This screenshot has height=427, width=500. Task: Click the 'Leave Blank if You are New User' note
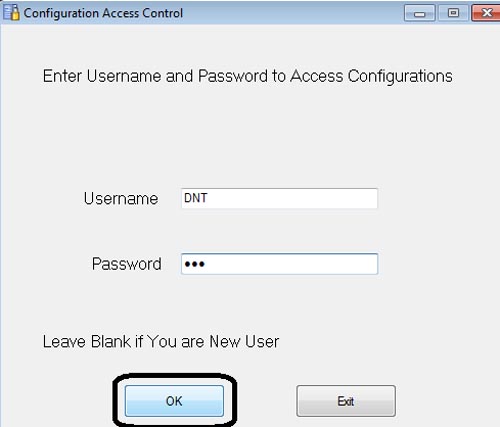point(161,342)
